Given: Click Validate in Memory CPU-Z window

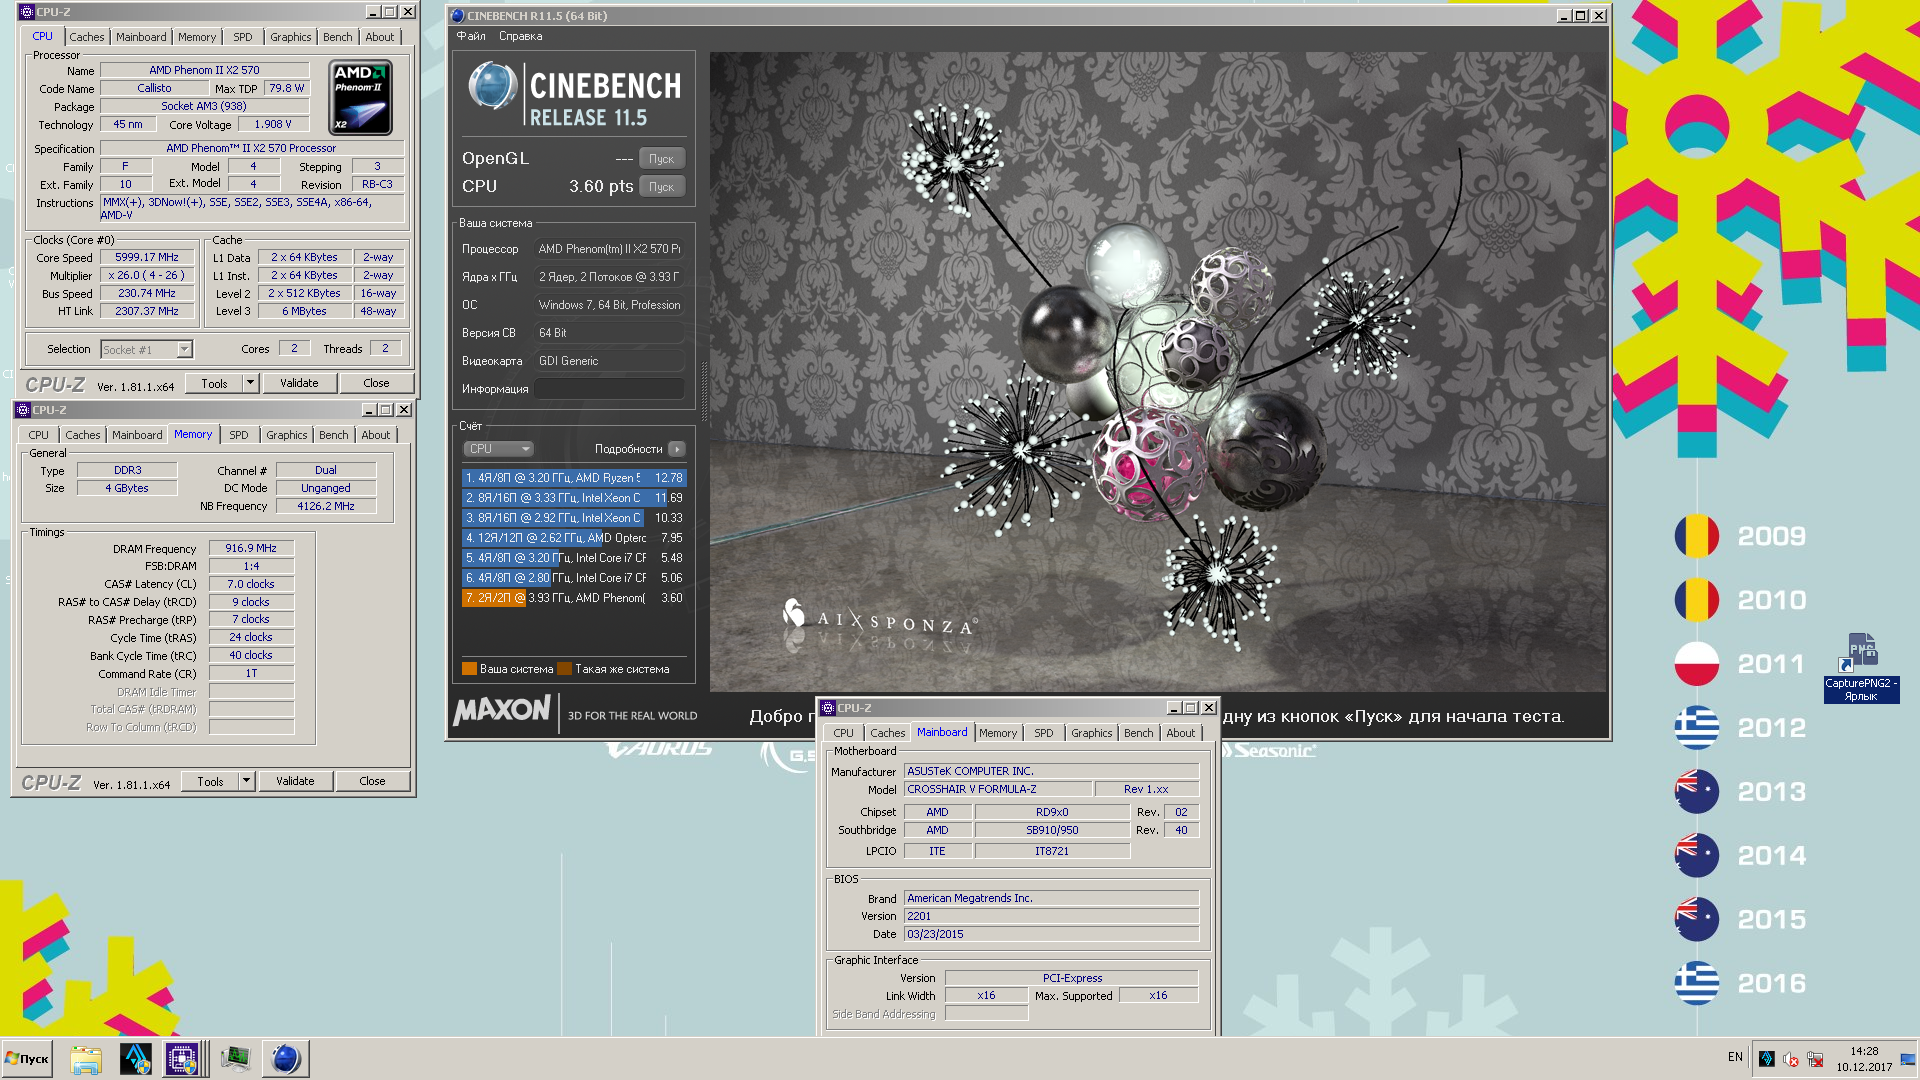Looking at the screenshot, I should point(295,781).
